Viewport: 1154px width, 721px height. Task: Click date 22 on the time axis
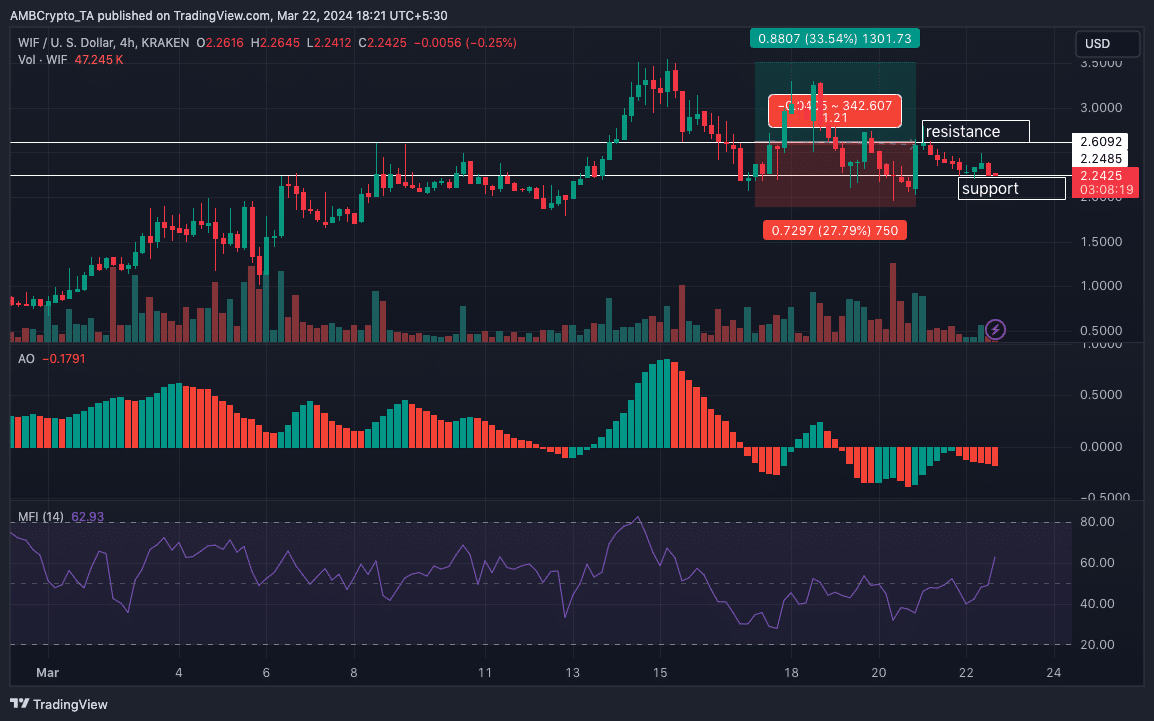pyautogui.click(x=966, y=672)
